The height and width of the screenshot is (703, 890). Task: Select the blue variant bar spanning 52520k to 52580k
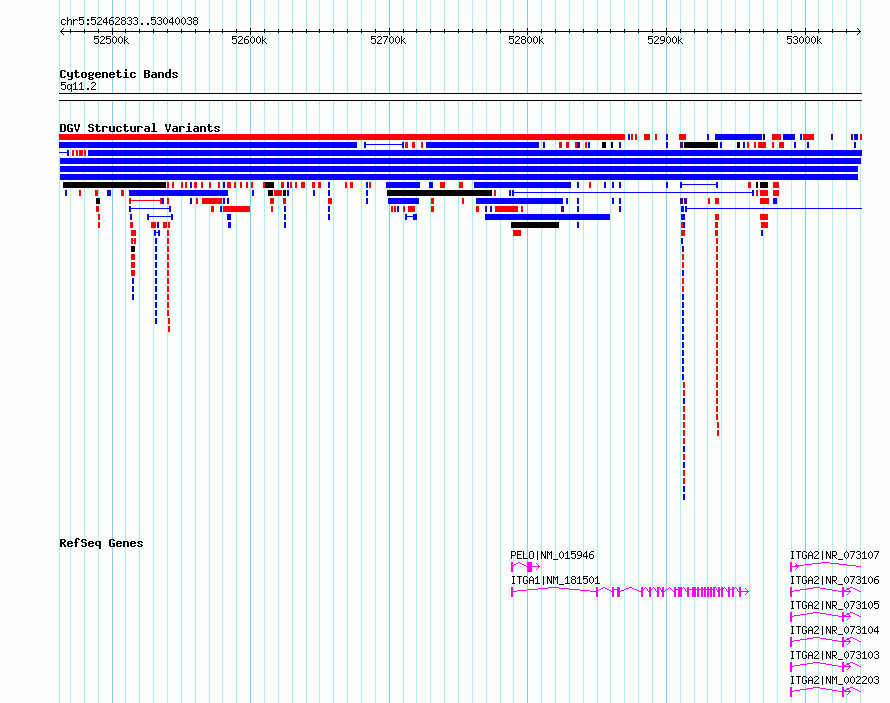point(178,193)
